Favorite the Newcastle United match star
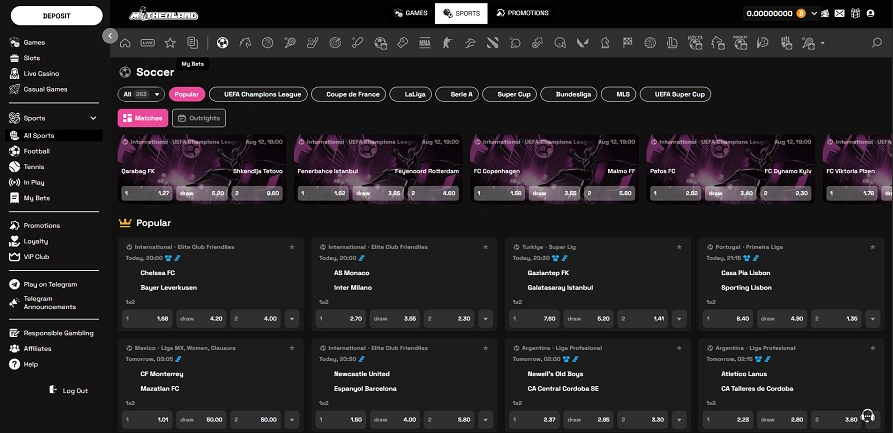This screenshot has width=893, height=433. point(486,348)
